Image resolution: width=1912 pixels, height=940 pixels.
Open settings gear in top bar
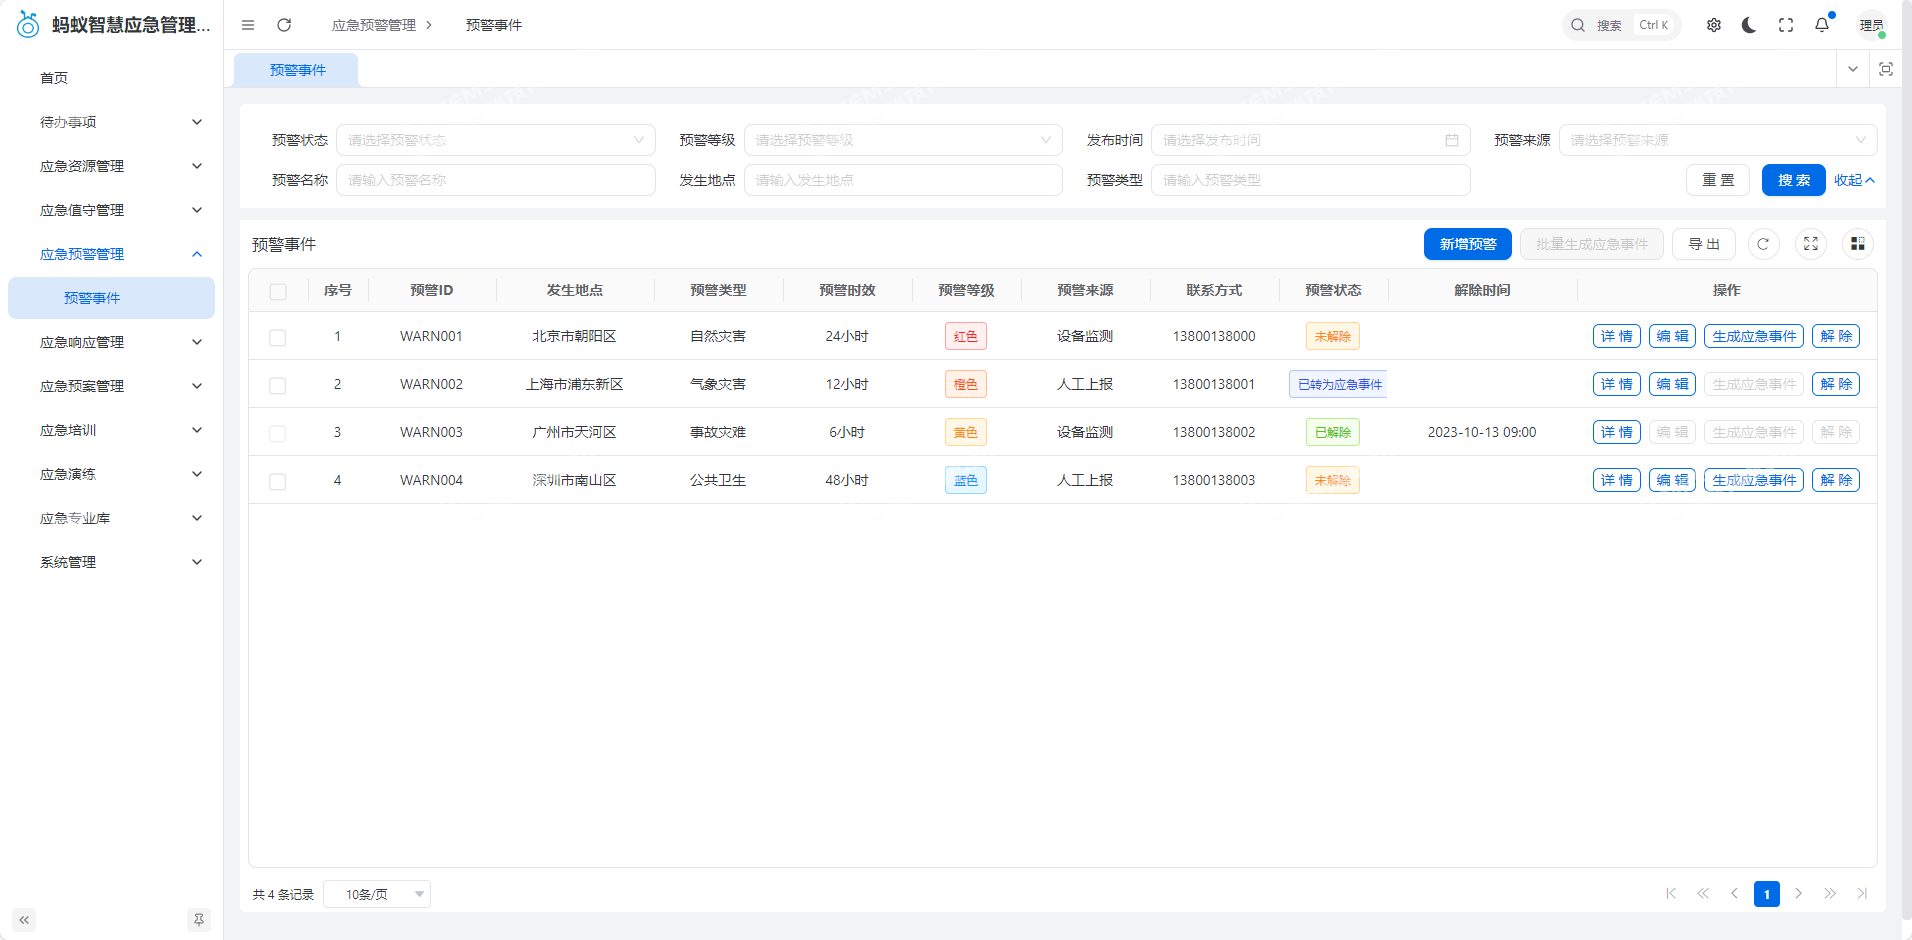[x=1713, y=25]
